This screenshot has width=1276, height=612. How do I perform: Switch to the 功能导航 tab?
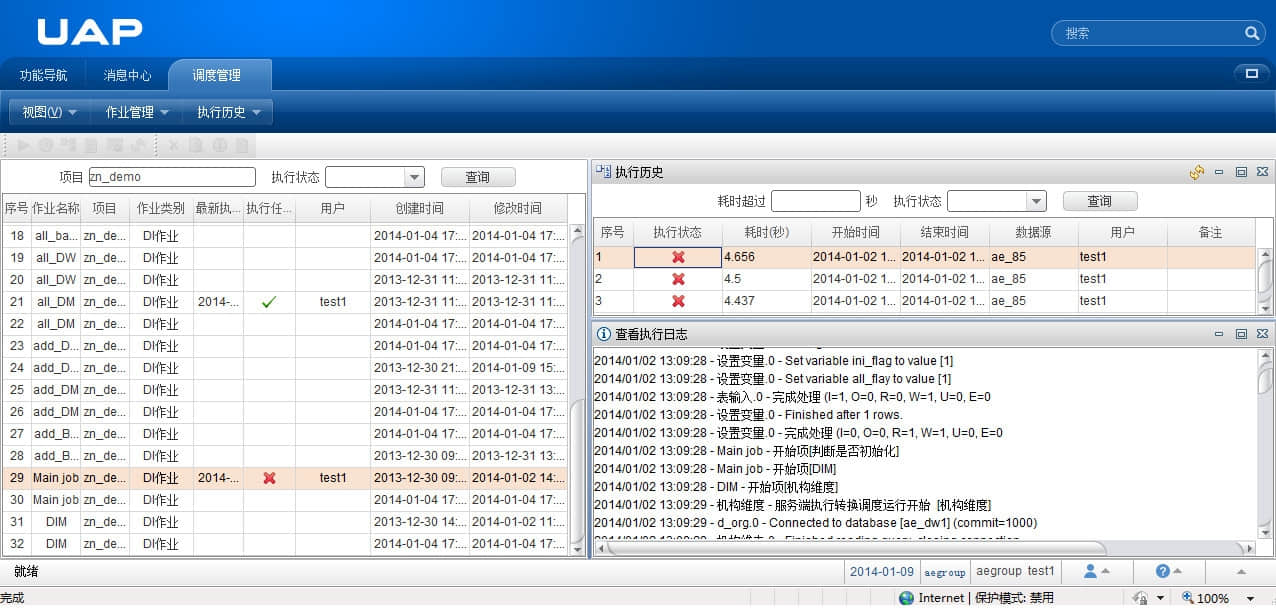[x=44, y=75]
